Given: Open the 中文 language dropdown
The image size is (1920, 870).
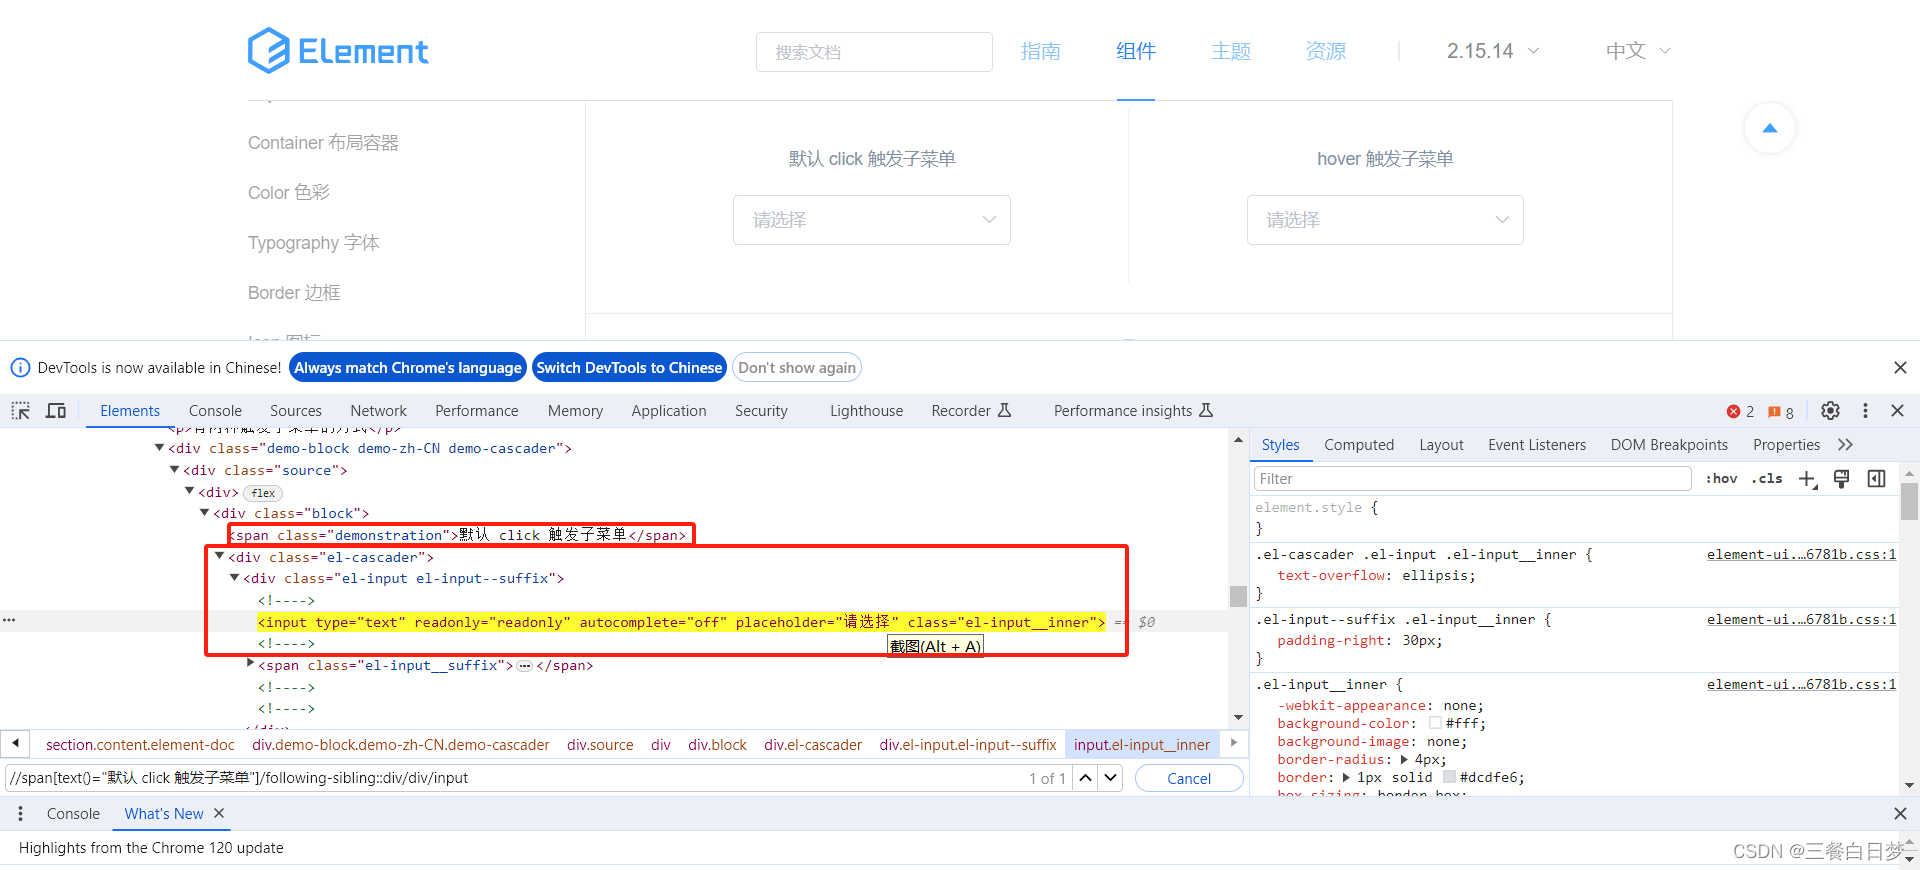Looking at the screenshot, I should click(1638, 51).
